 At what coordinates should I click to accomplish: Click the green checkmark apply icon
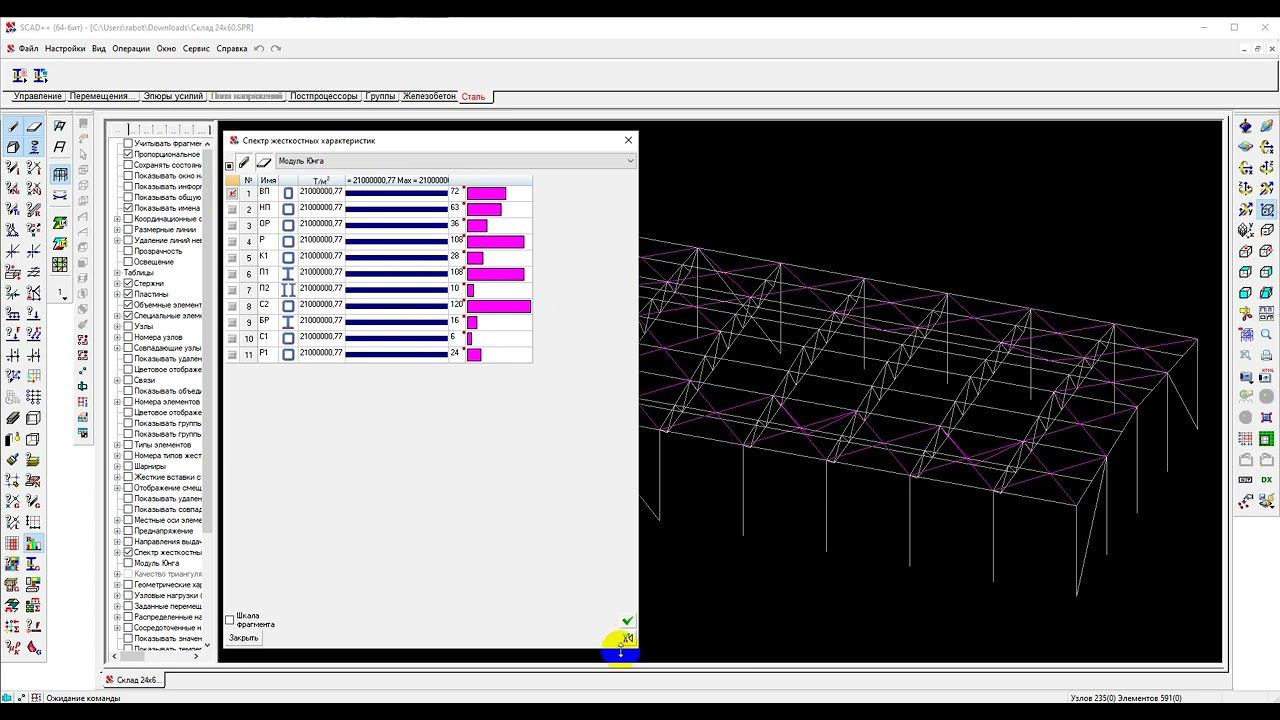click(x=627, y=621)
